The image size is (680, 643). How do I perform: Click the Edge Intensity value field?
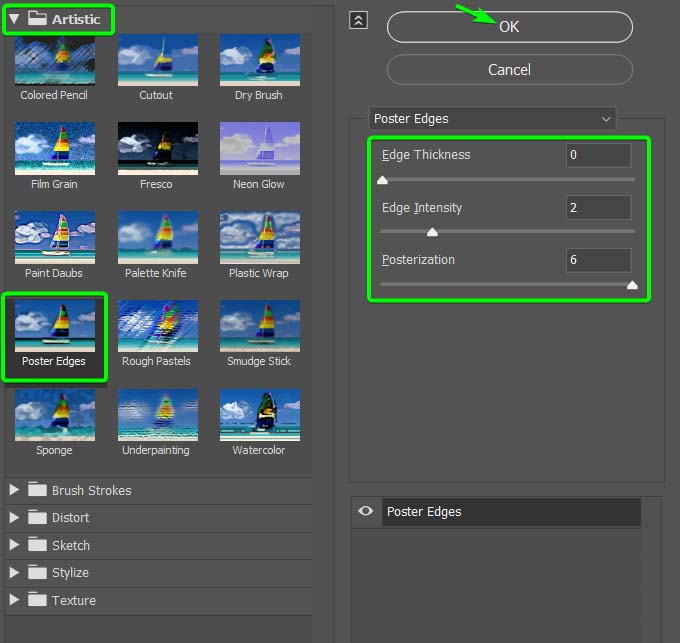598,208
